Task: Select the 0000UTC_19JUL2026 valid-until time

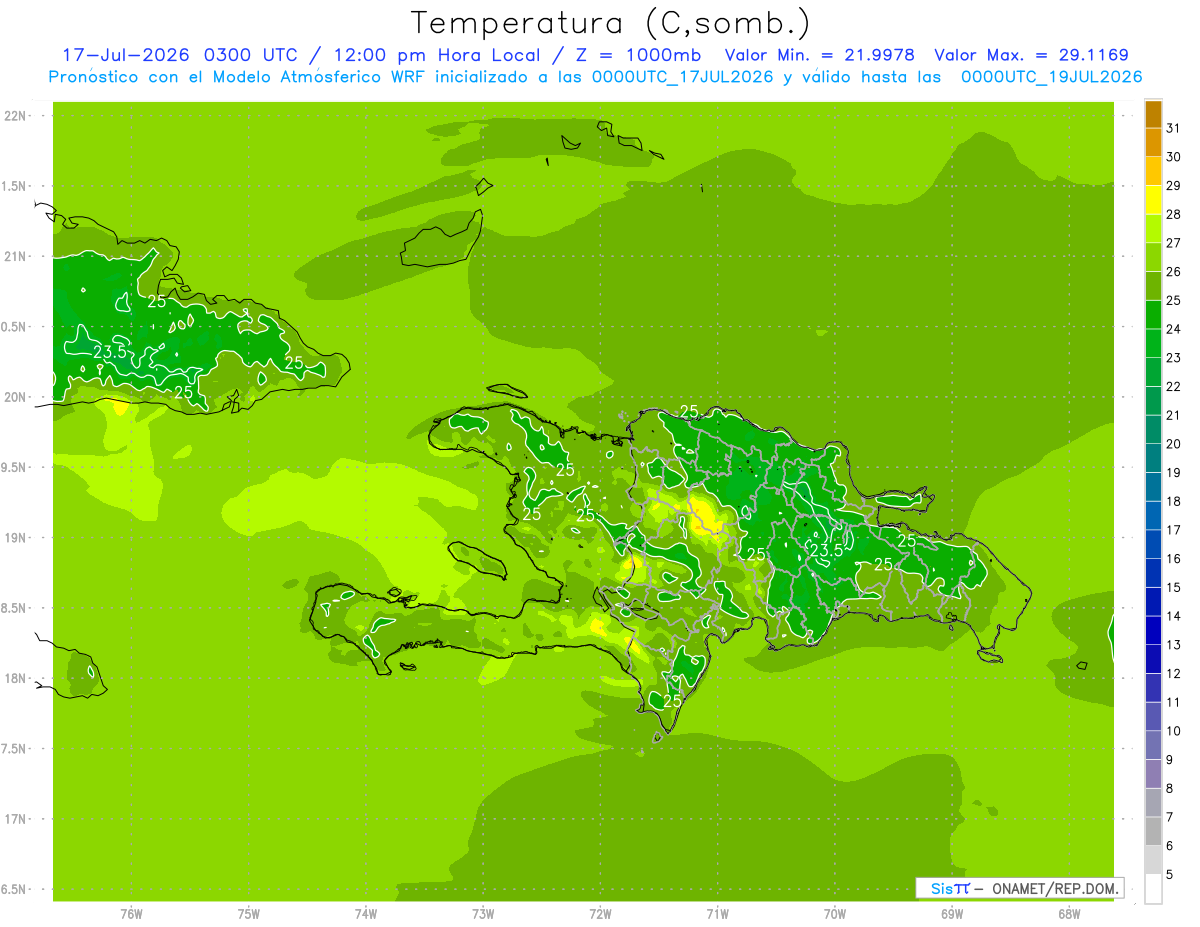Action: coord(1051,77)
